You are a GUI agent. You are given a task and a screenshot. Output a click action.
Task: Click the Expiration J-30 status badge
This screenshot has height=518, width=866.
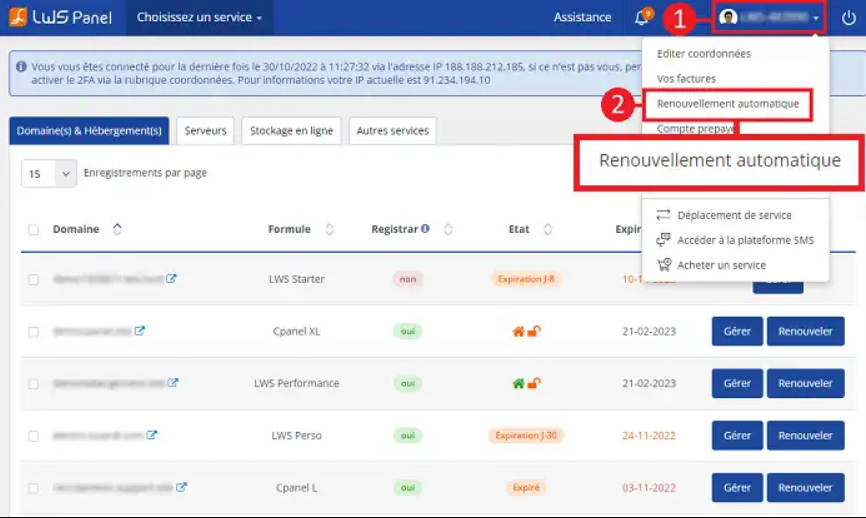526,435
